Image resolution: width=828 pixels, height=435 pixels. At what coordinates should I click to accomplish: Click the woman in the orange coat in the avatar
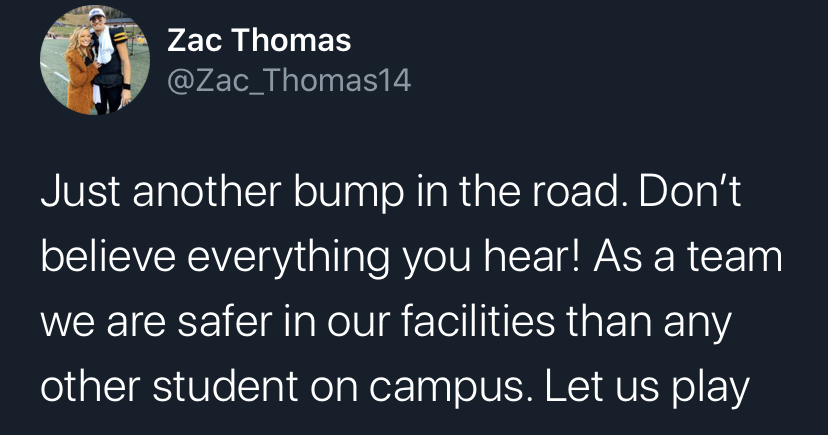coord(78,77)
